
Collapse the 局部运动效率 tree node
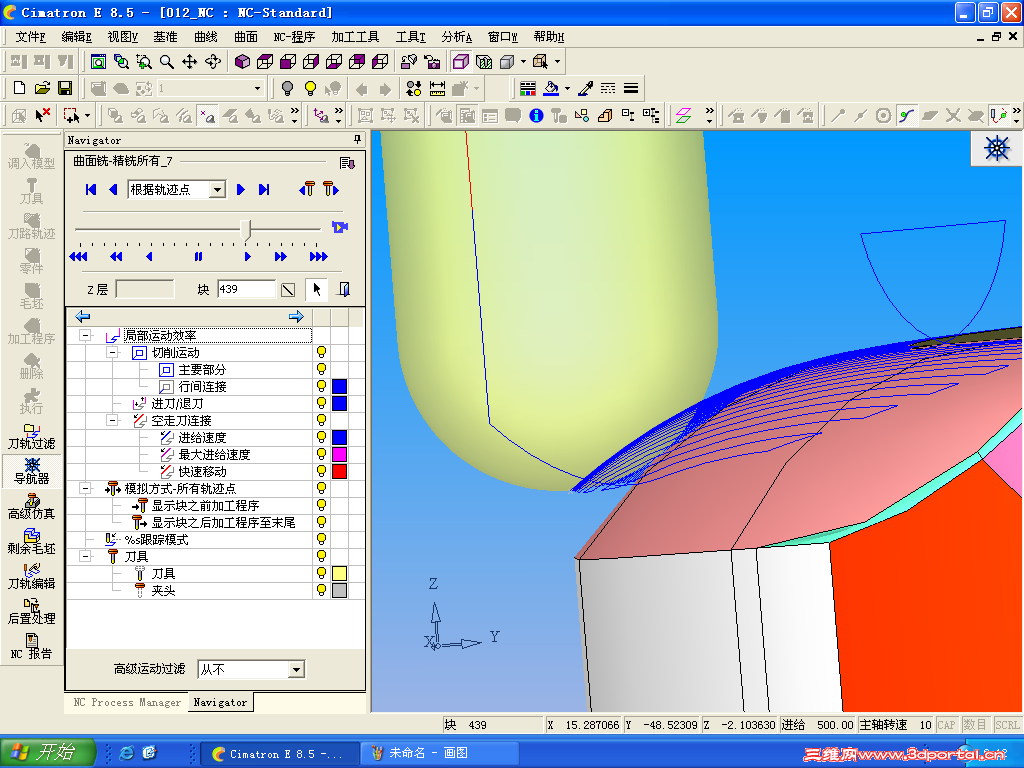tap(85, 336)
